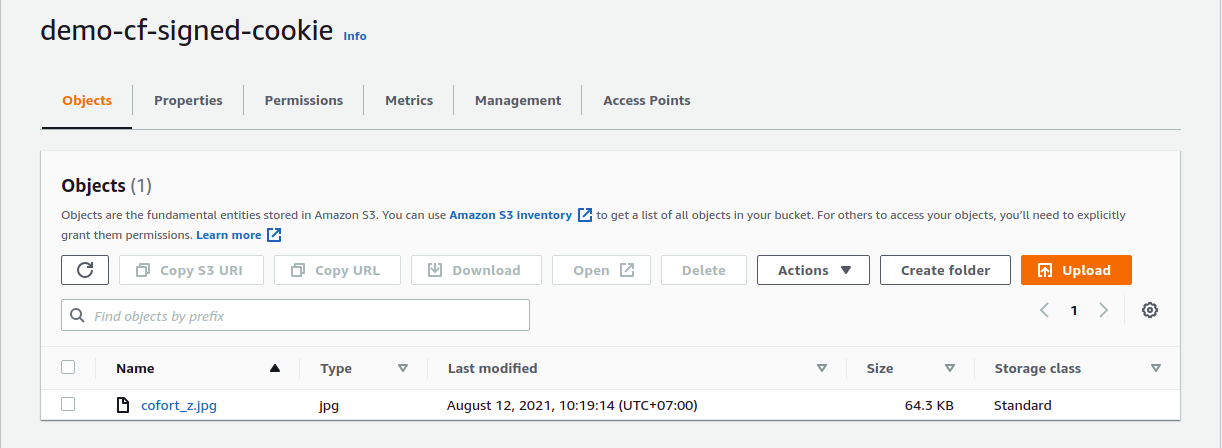Check the cofort_z.jpg row checkbox
The width and height of the screenshot is (1222, 448).
[x=68, y=404]
